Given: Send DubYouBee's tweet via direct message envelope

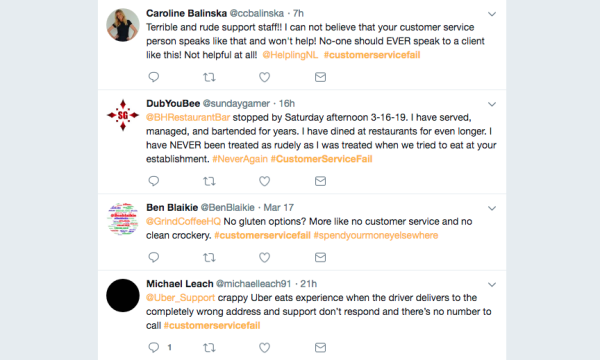Looking at the screenshot, I should (x=320, y=181).
